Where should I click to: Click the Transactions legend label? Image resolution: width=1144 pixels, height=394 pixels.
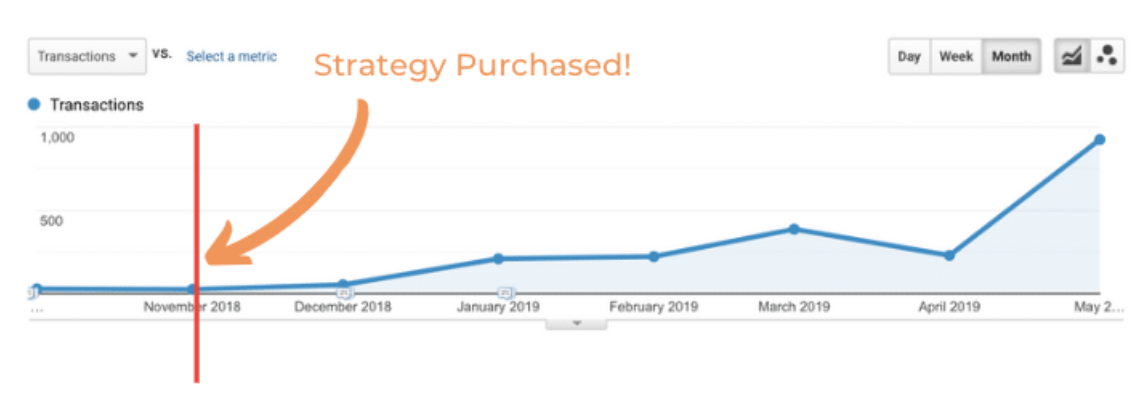pos(96,105)
